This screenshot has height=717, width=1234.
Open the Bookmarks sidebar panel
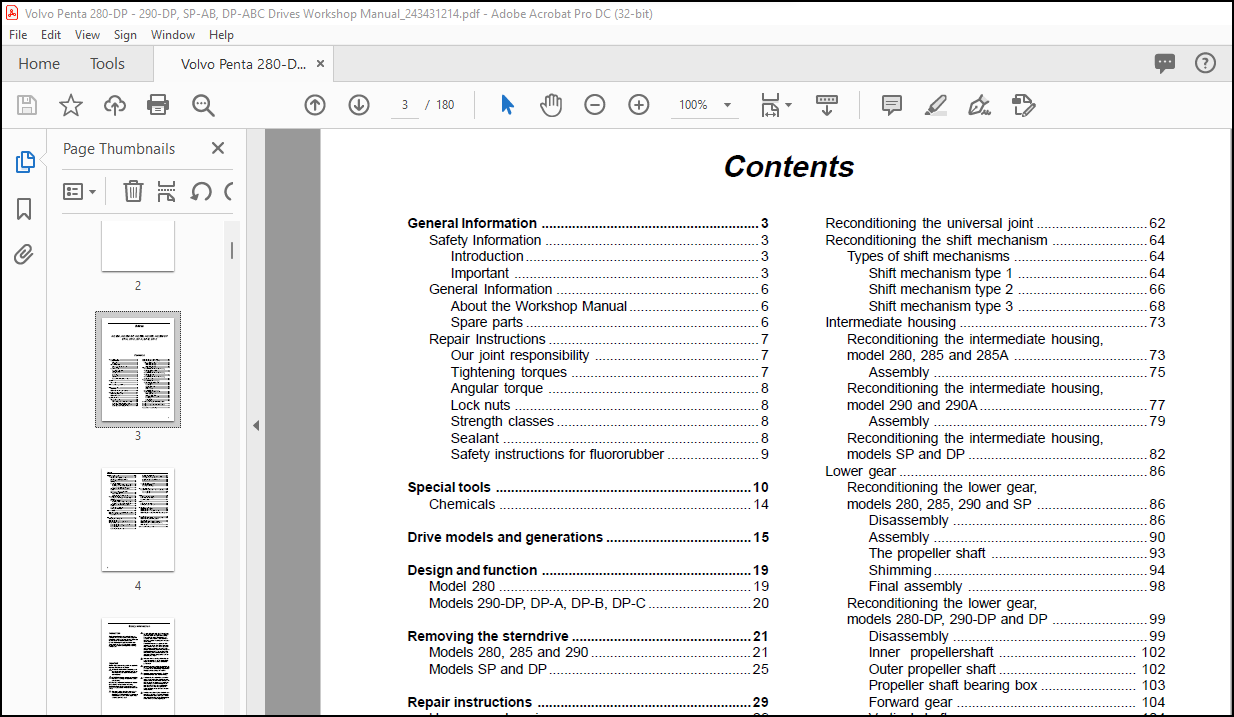[25, 209]
